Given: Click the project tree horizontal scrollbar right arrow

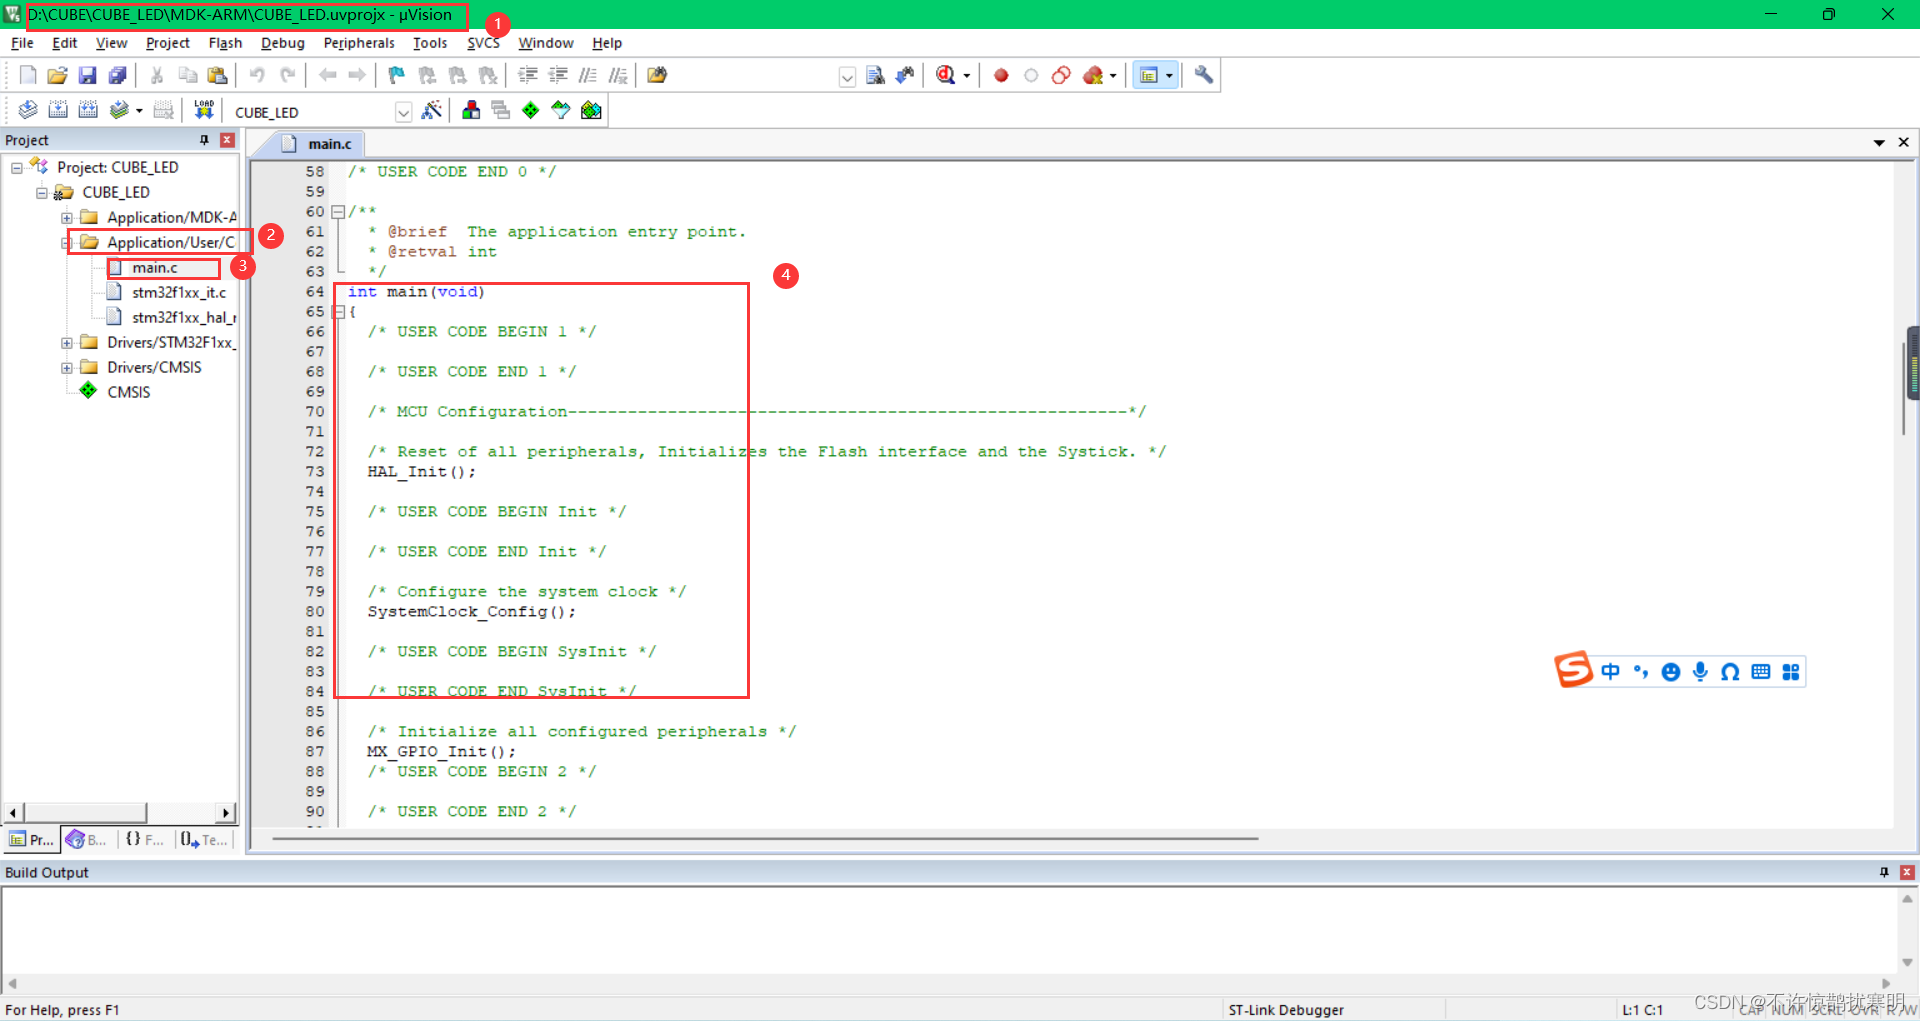Looking at the screenshot, I should tap(226, 813).
